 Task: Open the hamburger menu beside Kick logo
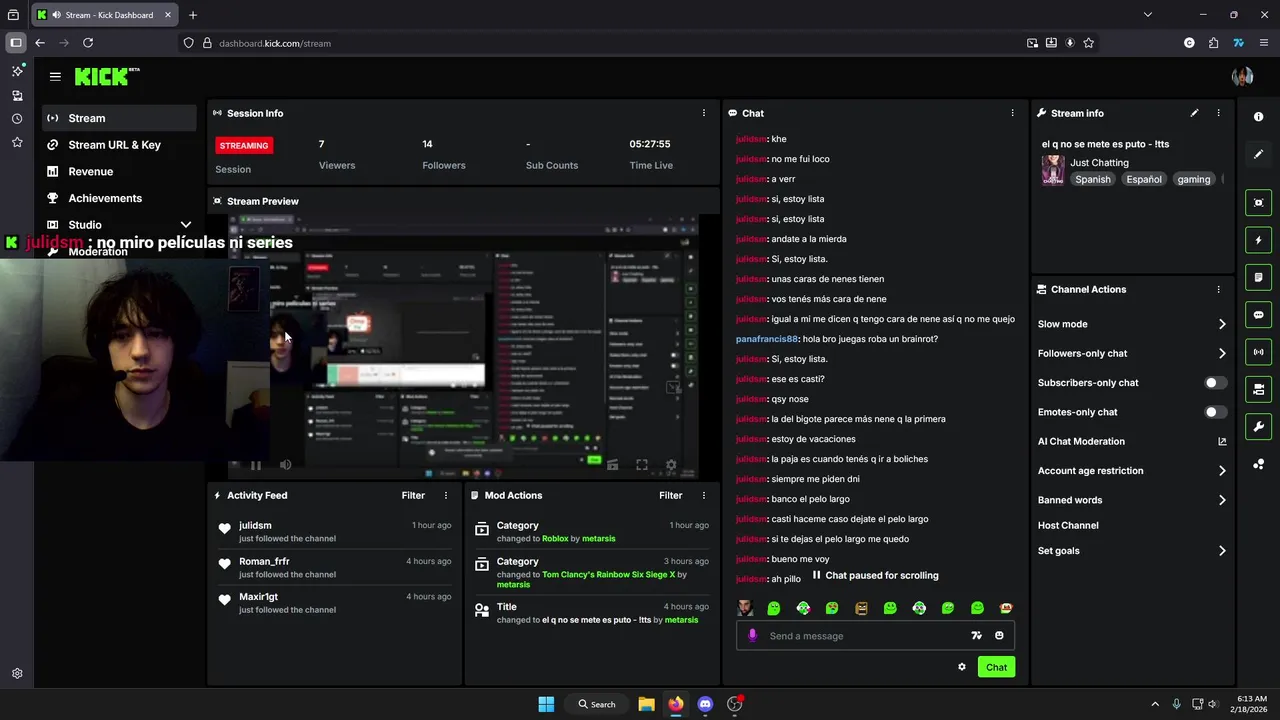tap(55, 76)
